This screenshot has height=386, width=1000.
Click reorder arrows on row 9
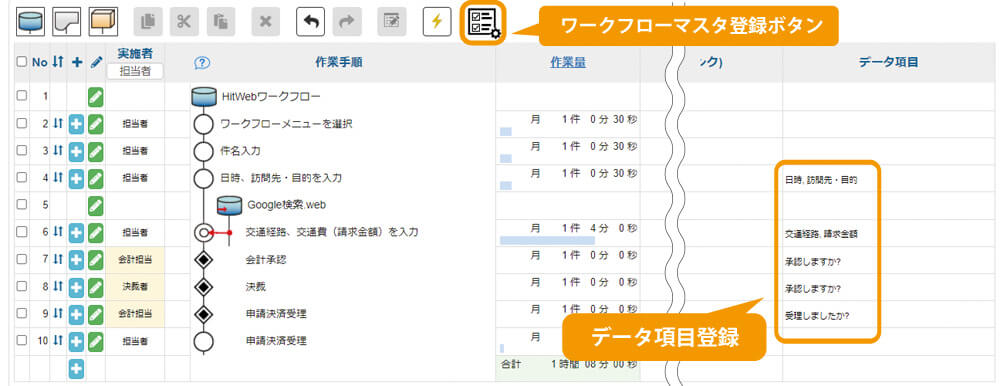pyautogui.click(x=58, y=313)
